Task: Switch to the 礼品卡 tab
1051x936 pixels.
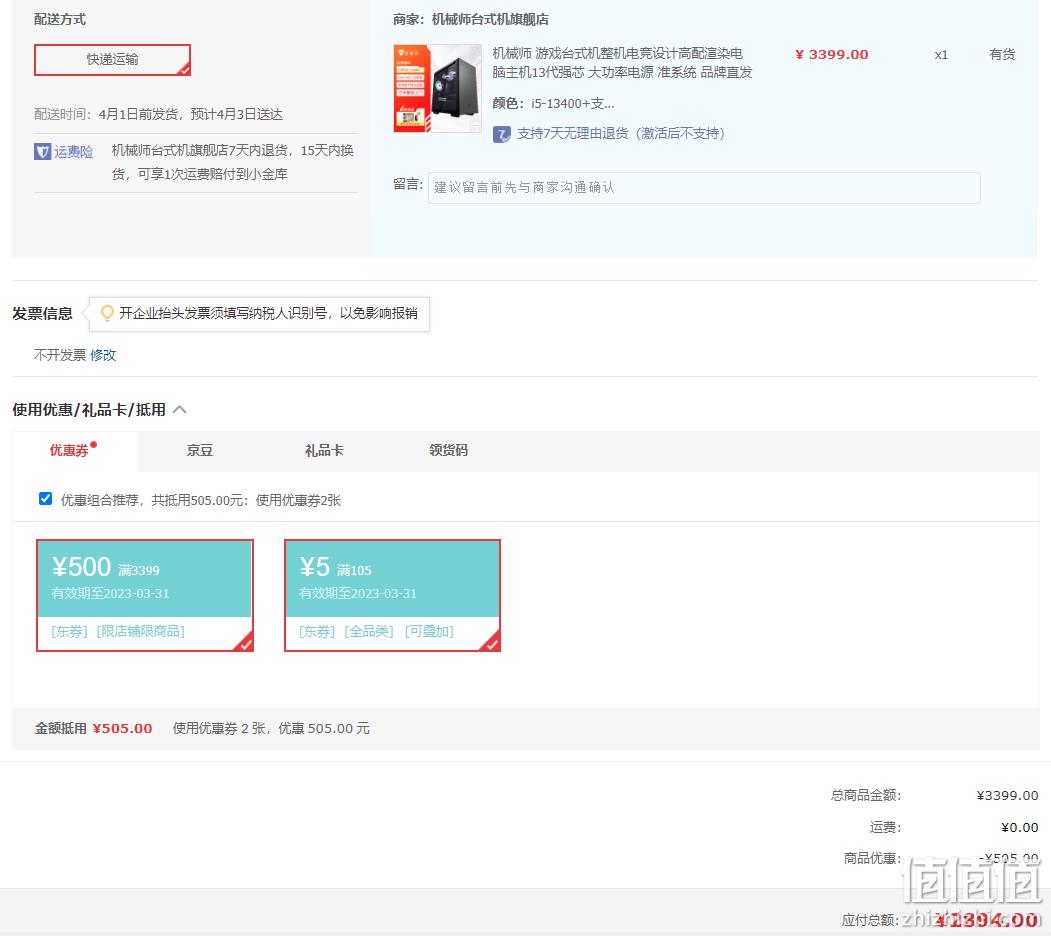Action: click(324, 451)
